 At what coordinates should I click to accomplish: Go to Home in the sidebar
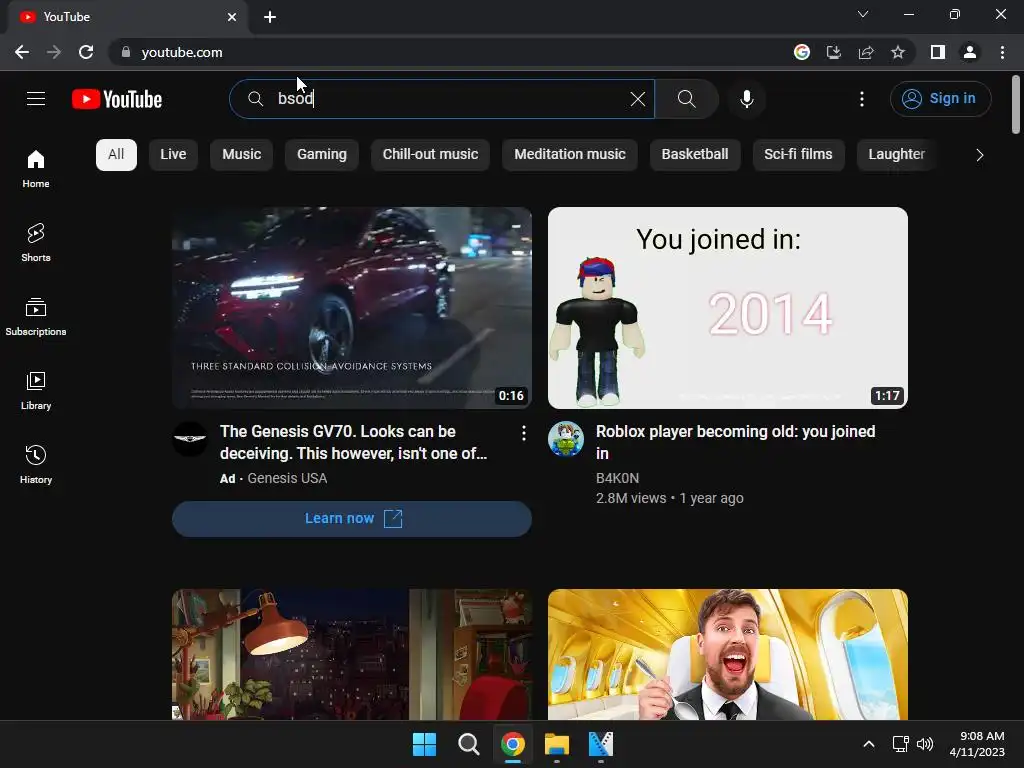[36, 169]
